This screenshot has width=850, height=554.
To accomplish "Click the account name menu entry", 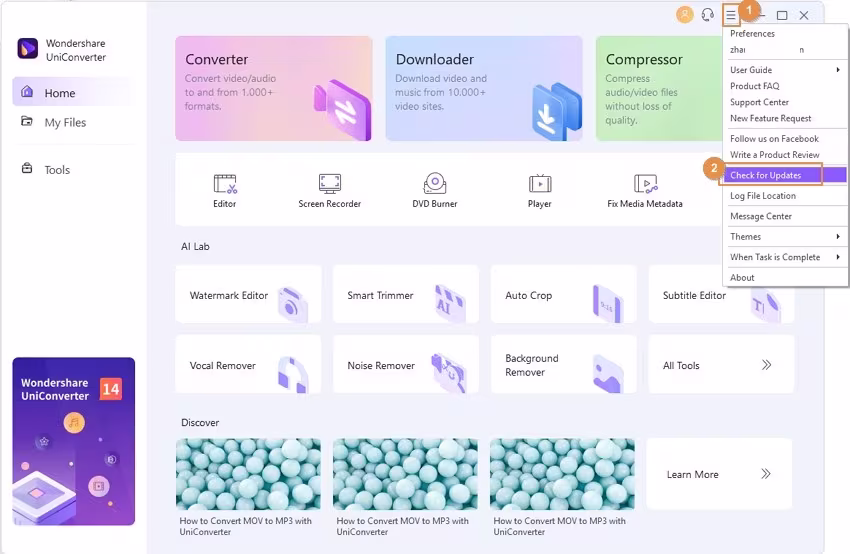I will (785, 50).
